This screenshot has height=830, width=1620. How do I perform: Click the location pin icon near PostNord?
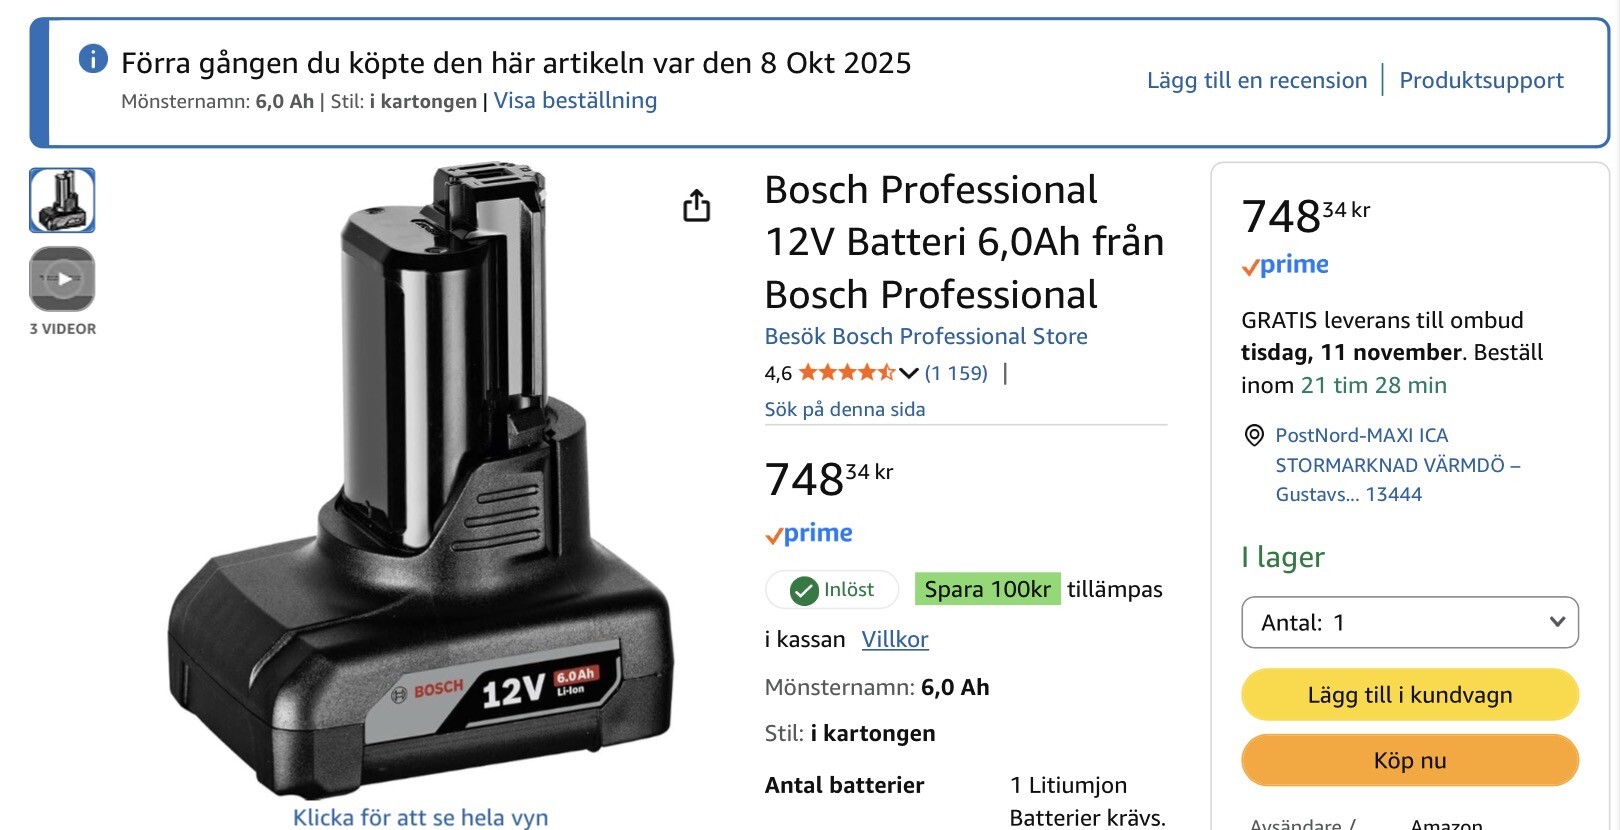coord(1254,435)
